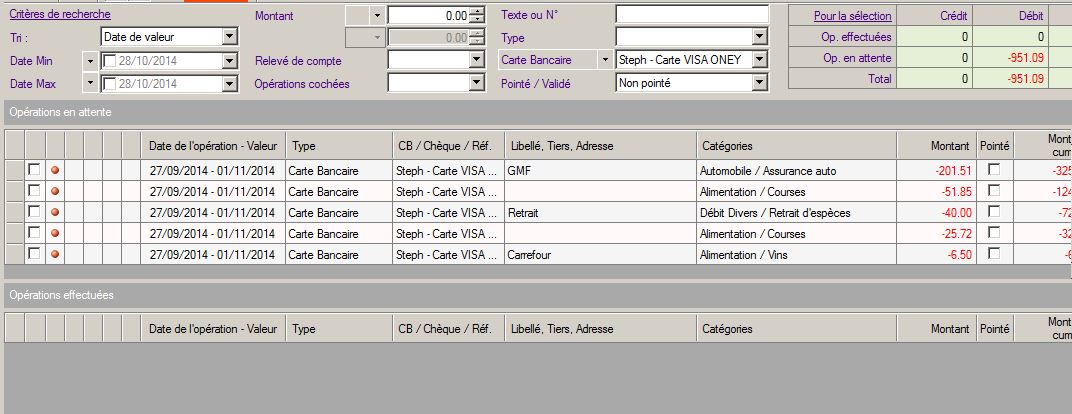
Task: Enable the Date Min checkbox
Action: [x=110, y=61]
